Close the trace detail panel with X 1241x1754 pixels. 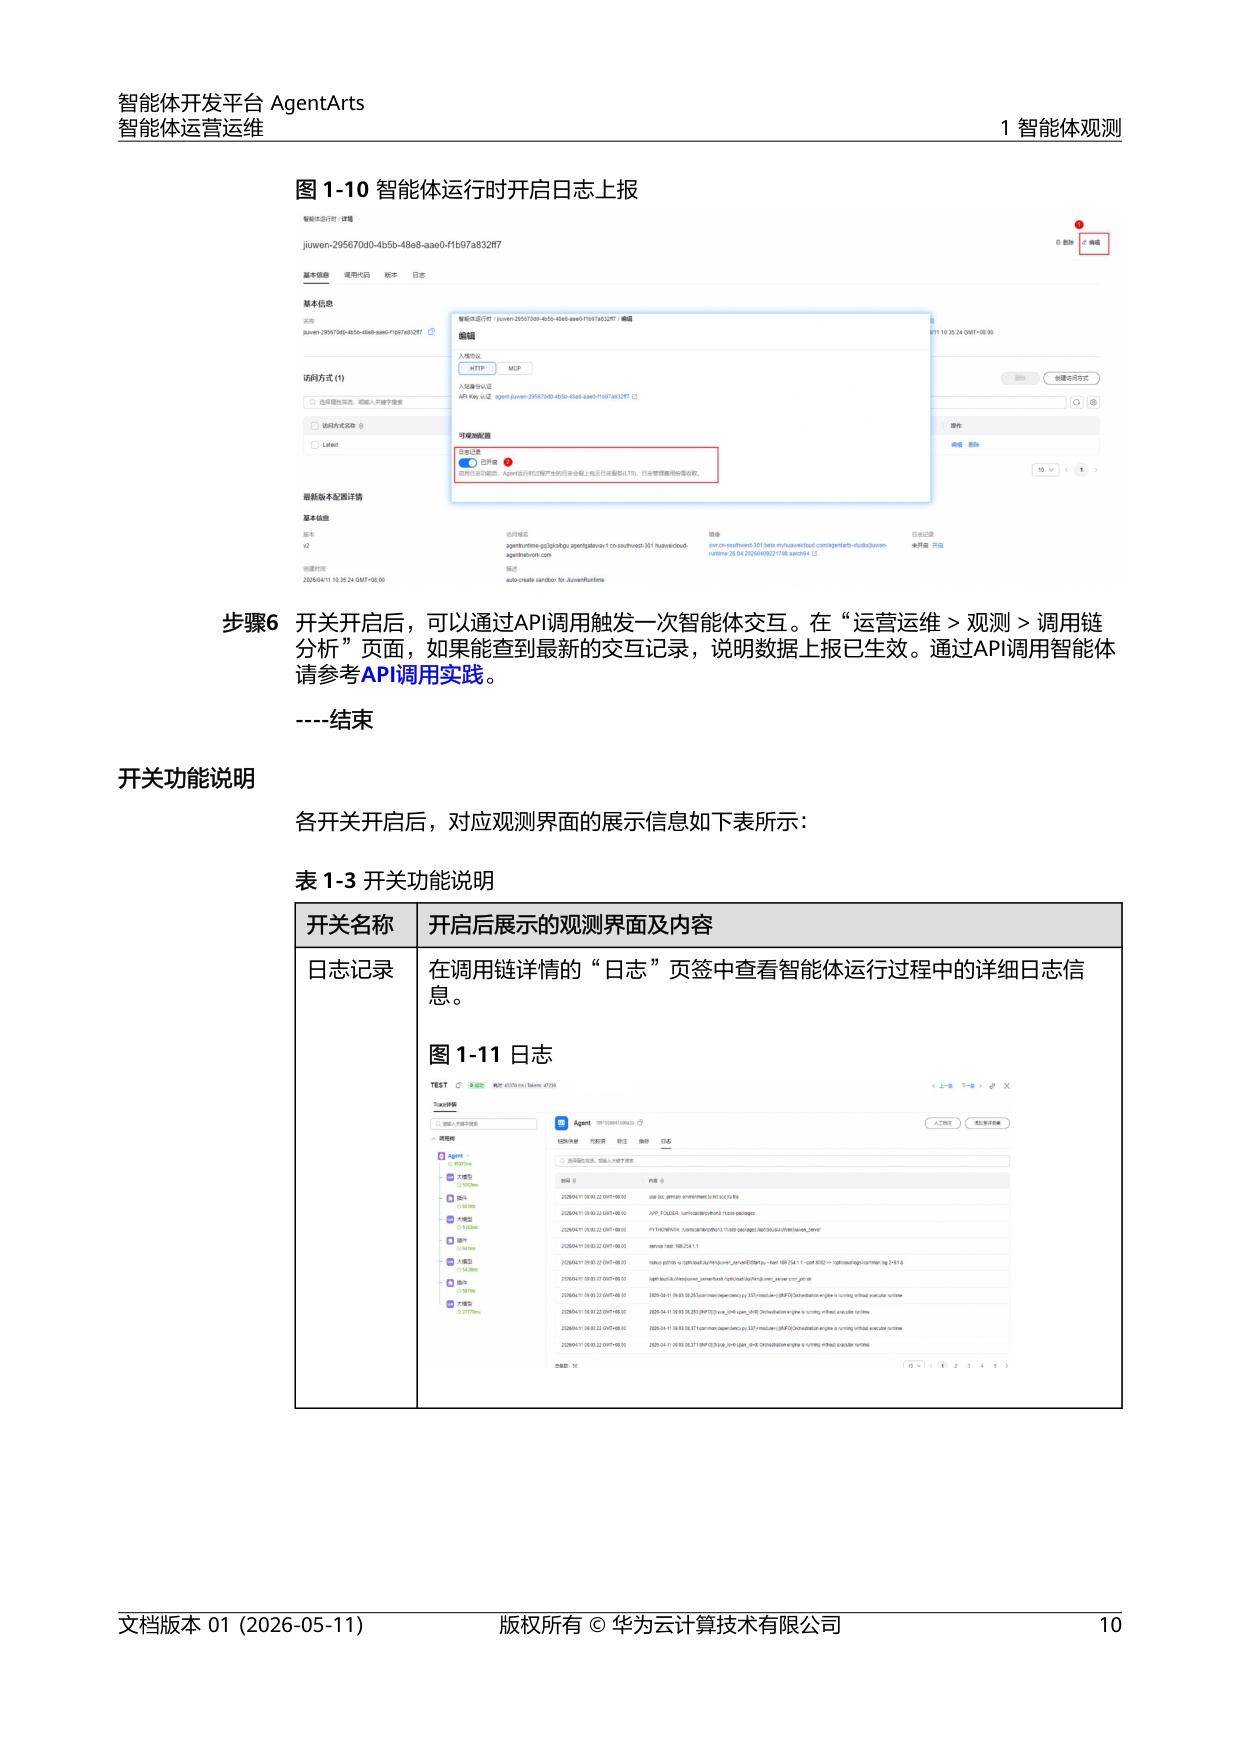[1007, 1085]
